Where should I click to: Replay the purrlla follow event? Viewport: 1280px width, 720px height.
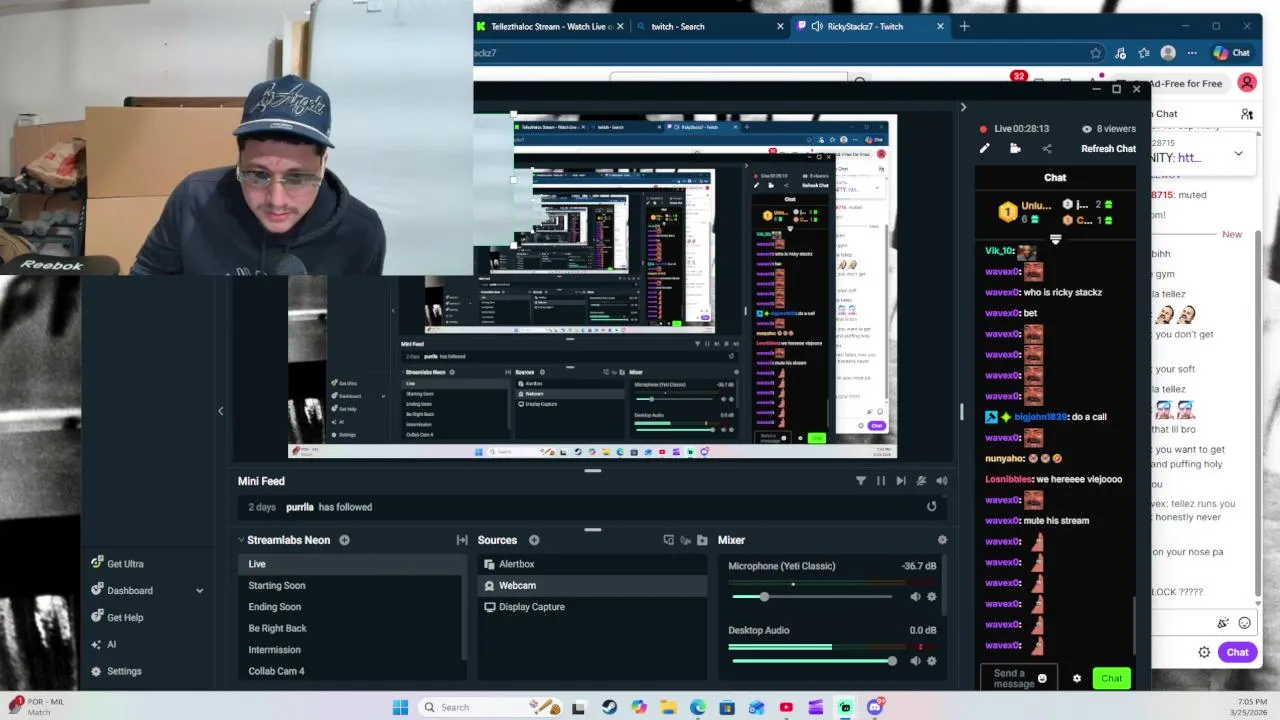931,507
